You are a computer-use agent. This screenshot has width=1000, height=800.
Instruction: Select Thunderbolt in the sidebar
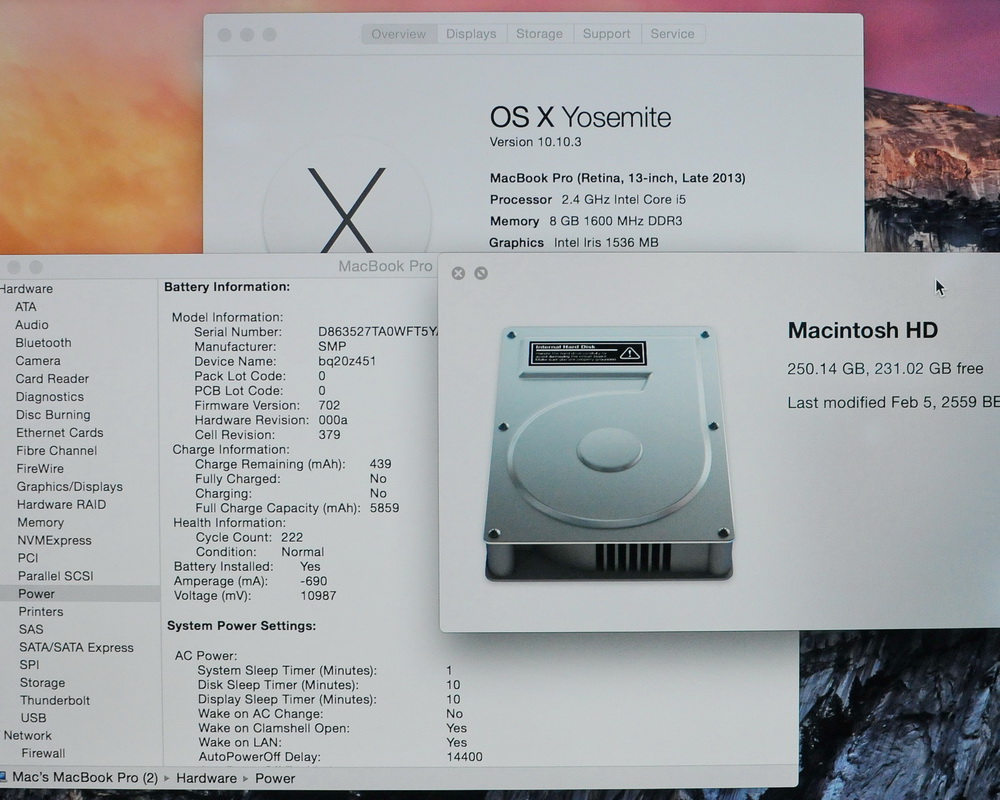[55, 700]
